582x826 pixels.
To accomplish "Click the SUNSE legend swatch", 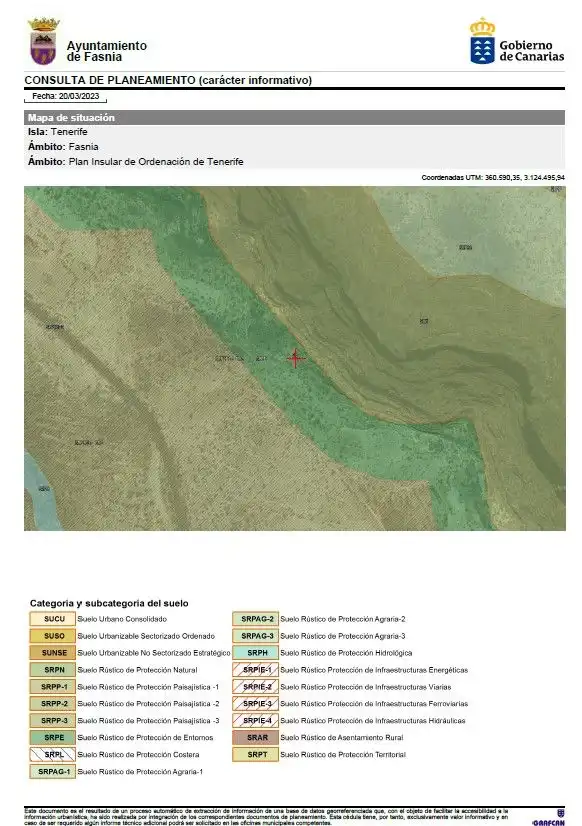I will (53, 653).
